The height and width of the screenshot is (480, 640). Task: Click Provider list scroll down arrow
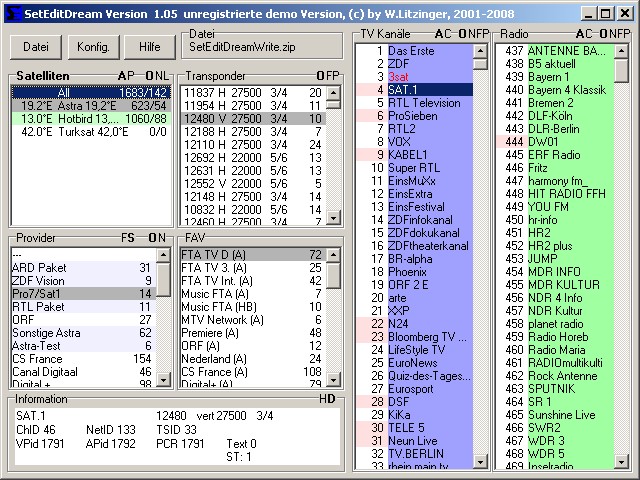[164, 380]
